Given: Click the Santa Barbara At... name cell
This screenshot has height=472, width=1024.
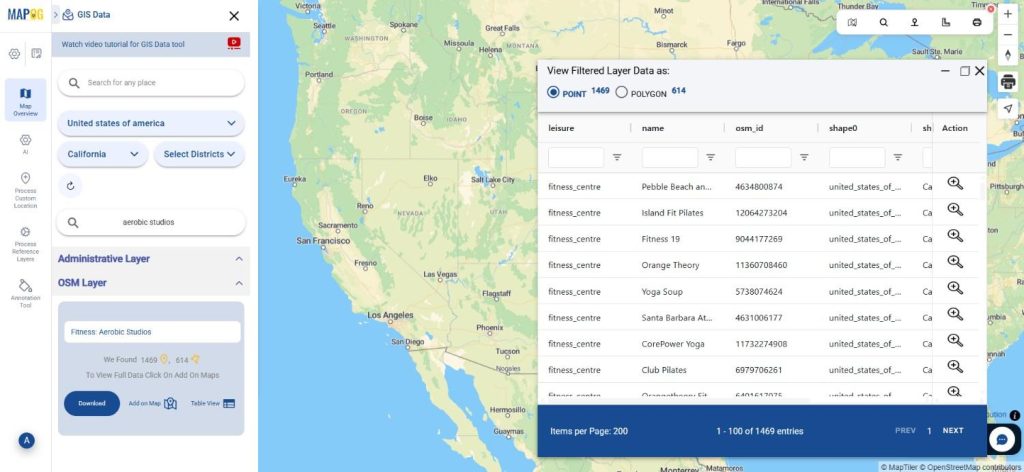Looking at the screenshot, I should [x=677, y=318].
